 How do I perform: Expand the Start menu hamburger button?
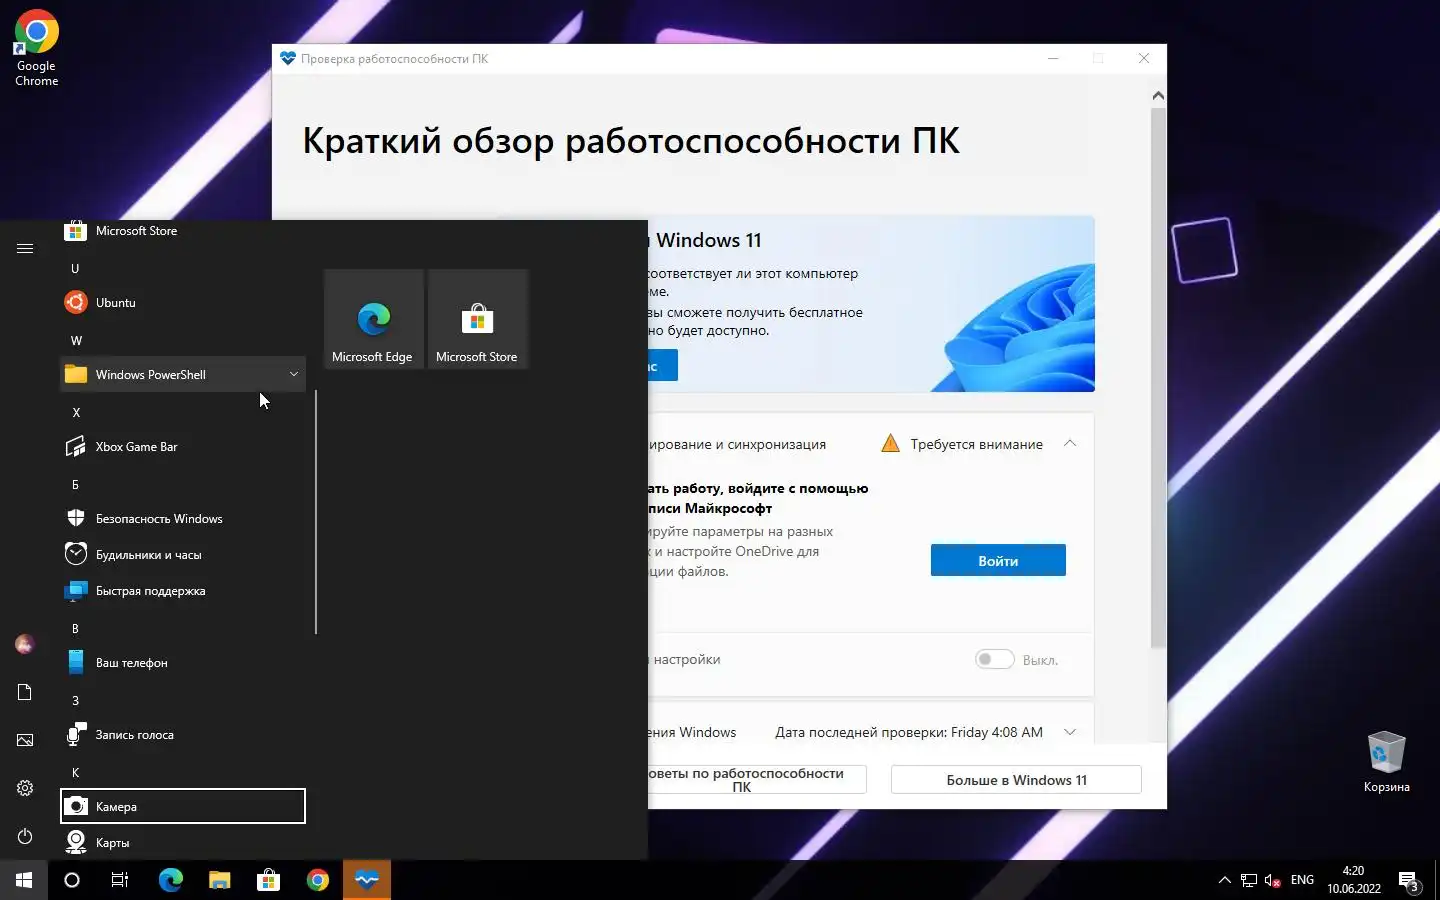point(25,249)
